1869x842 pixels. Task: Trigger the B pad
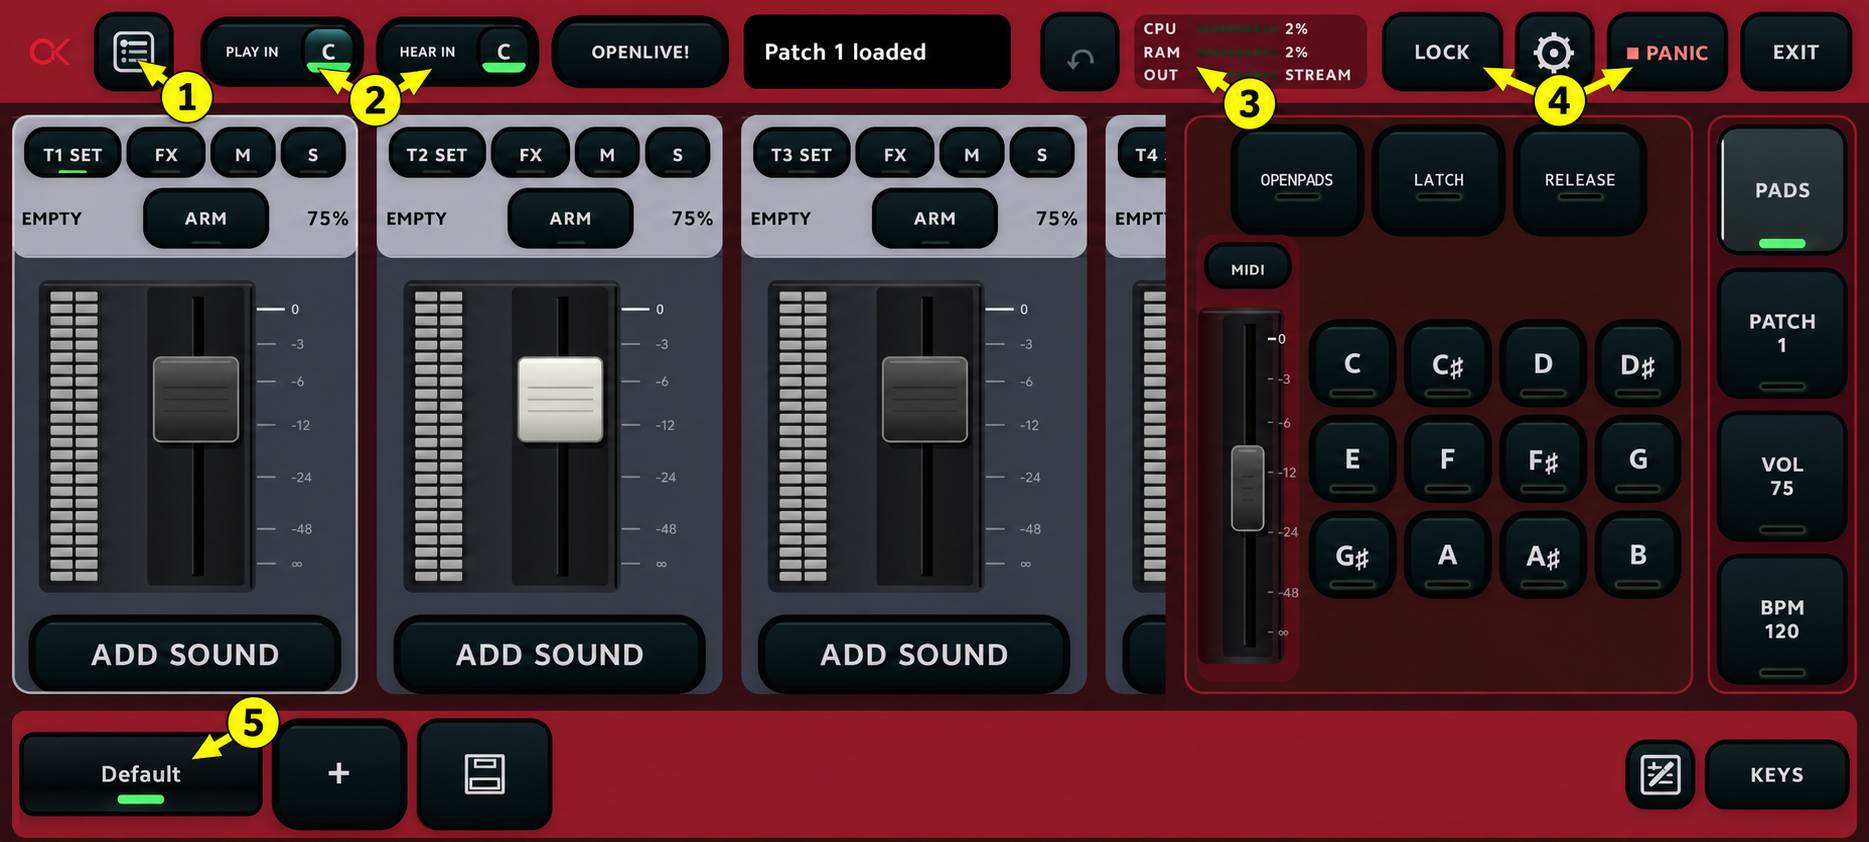(1637, 556)
